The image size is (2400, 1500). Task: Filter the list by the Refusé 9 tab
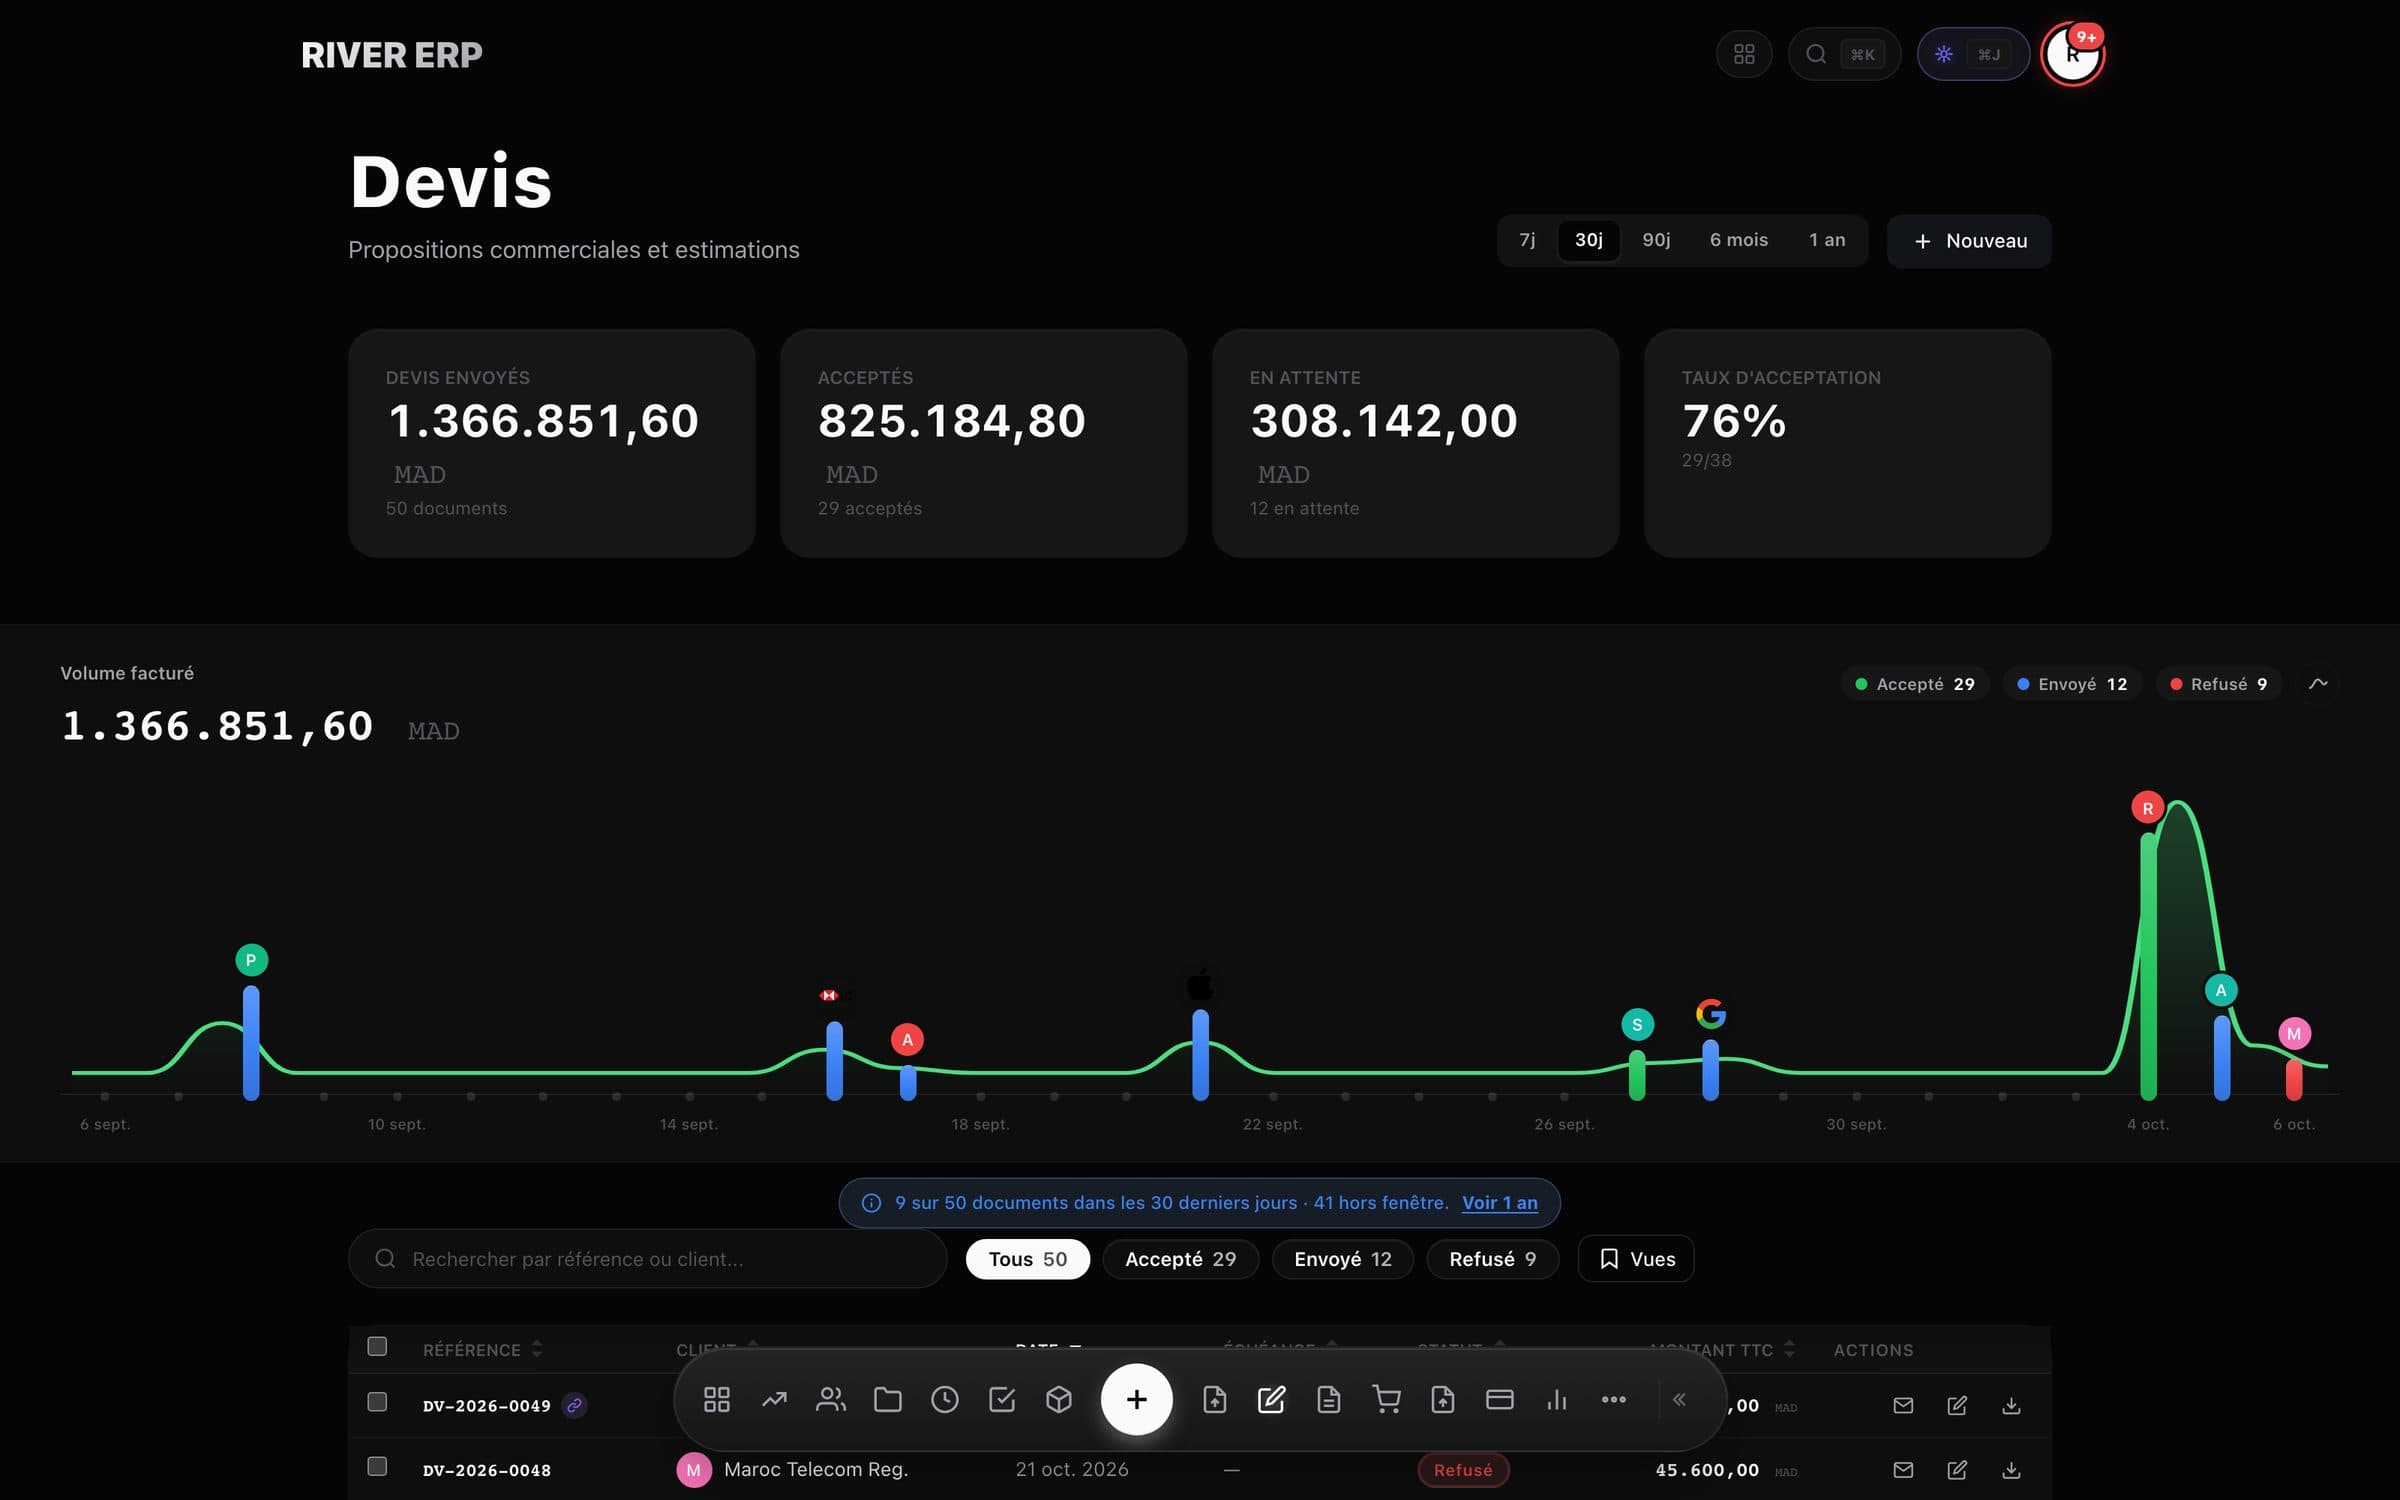(1492, 1259)
